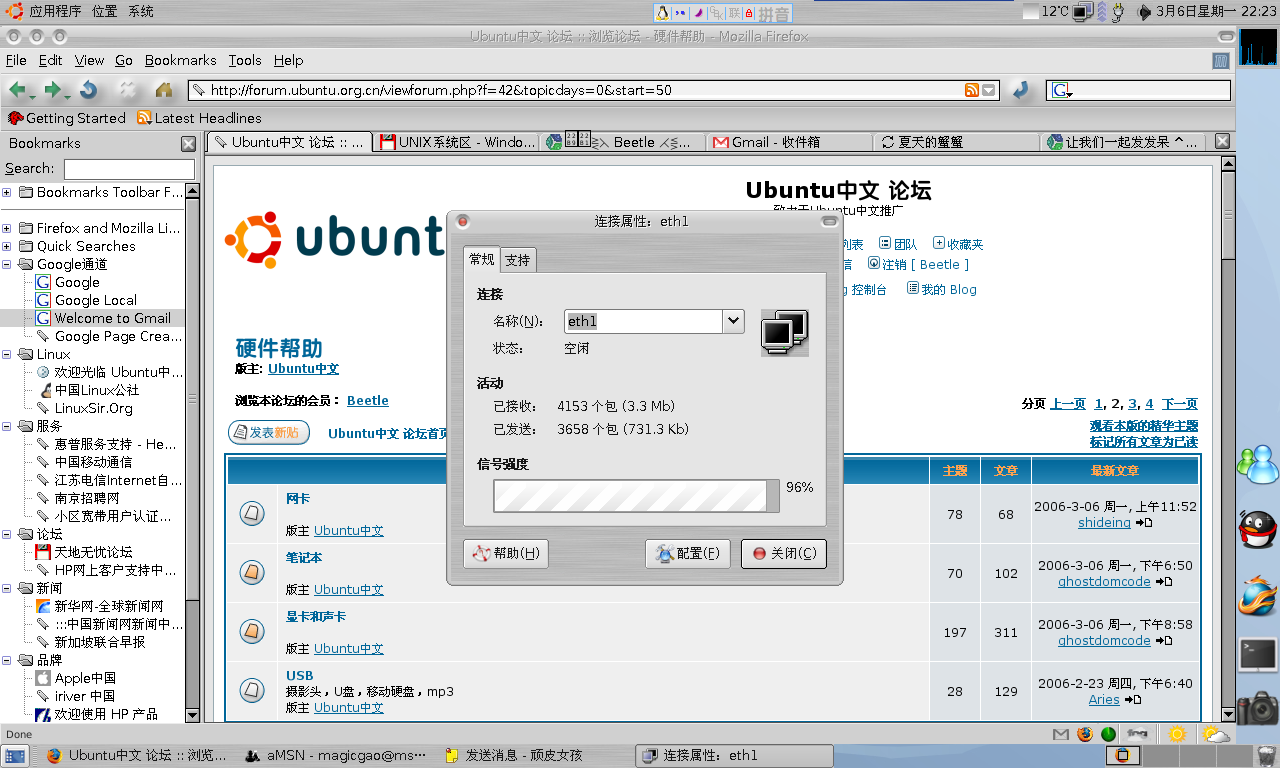Click the 下一页 next page link

(1180, 404)
